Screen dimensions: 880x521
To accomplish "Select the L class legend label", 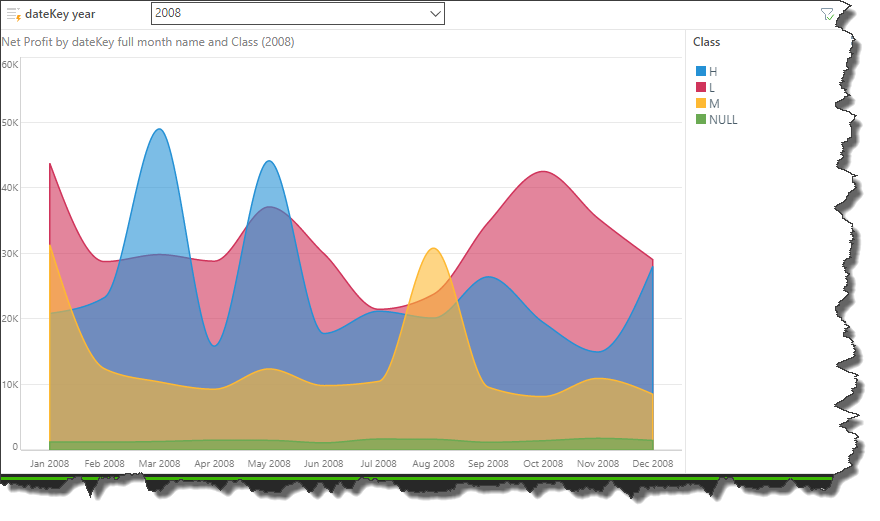I will point(712,87).
